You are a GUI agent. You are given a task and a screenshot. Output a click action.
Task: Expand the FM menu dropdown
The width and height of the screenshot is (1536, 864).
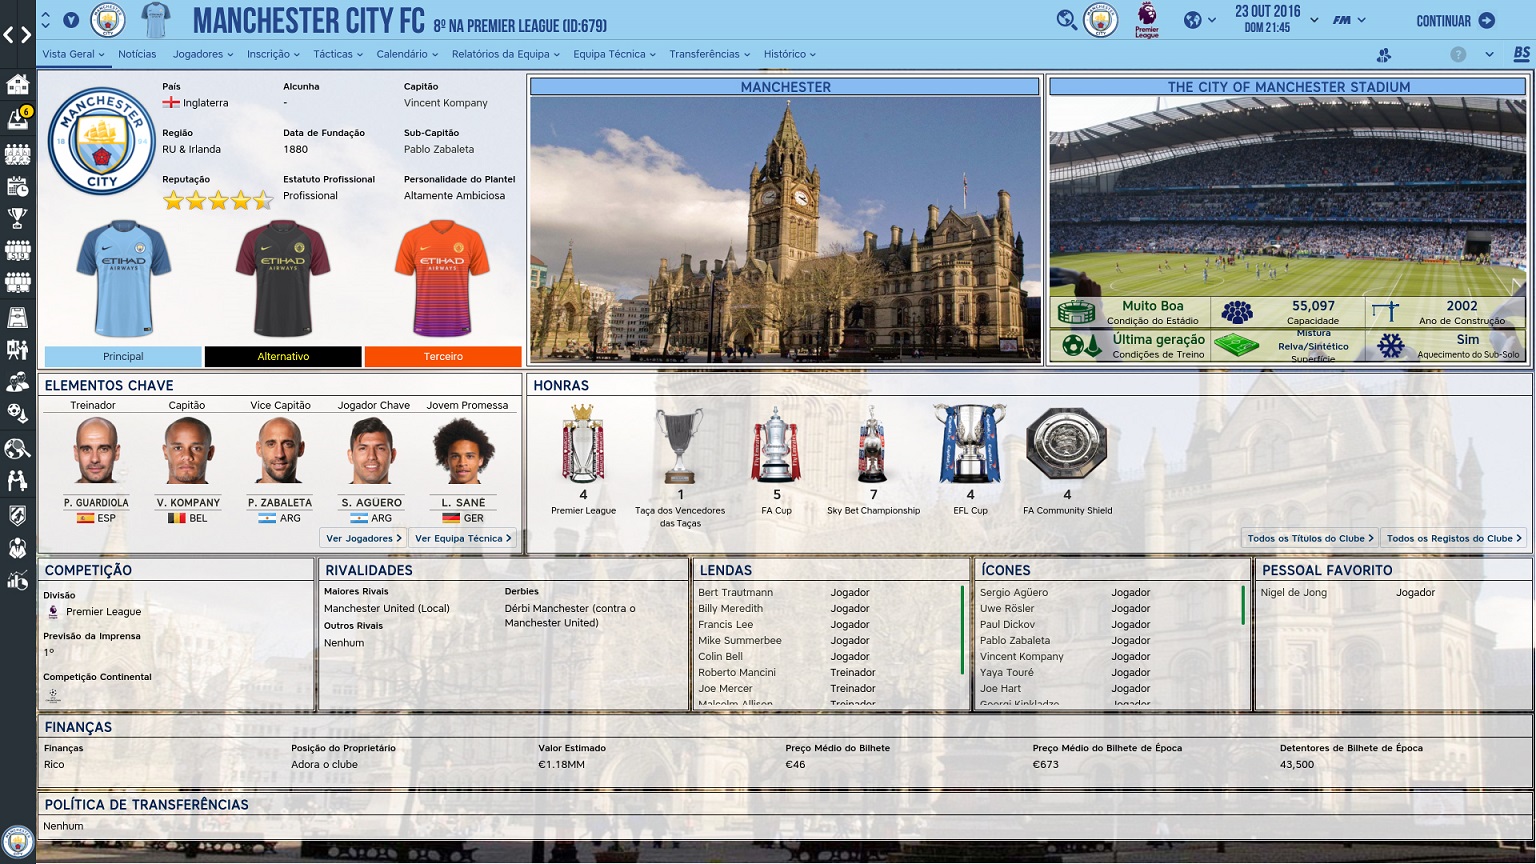(x=1349, y=20)
